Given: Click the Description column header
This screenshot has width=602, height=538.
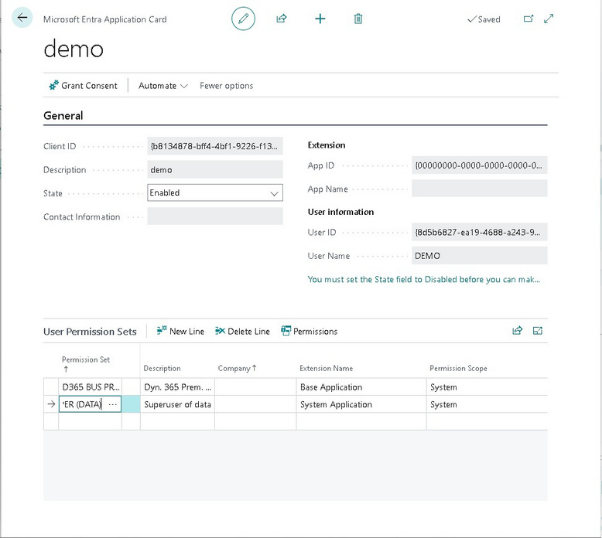Looking at the screenshot, I should click(162, 368).
